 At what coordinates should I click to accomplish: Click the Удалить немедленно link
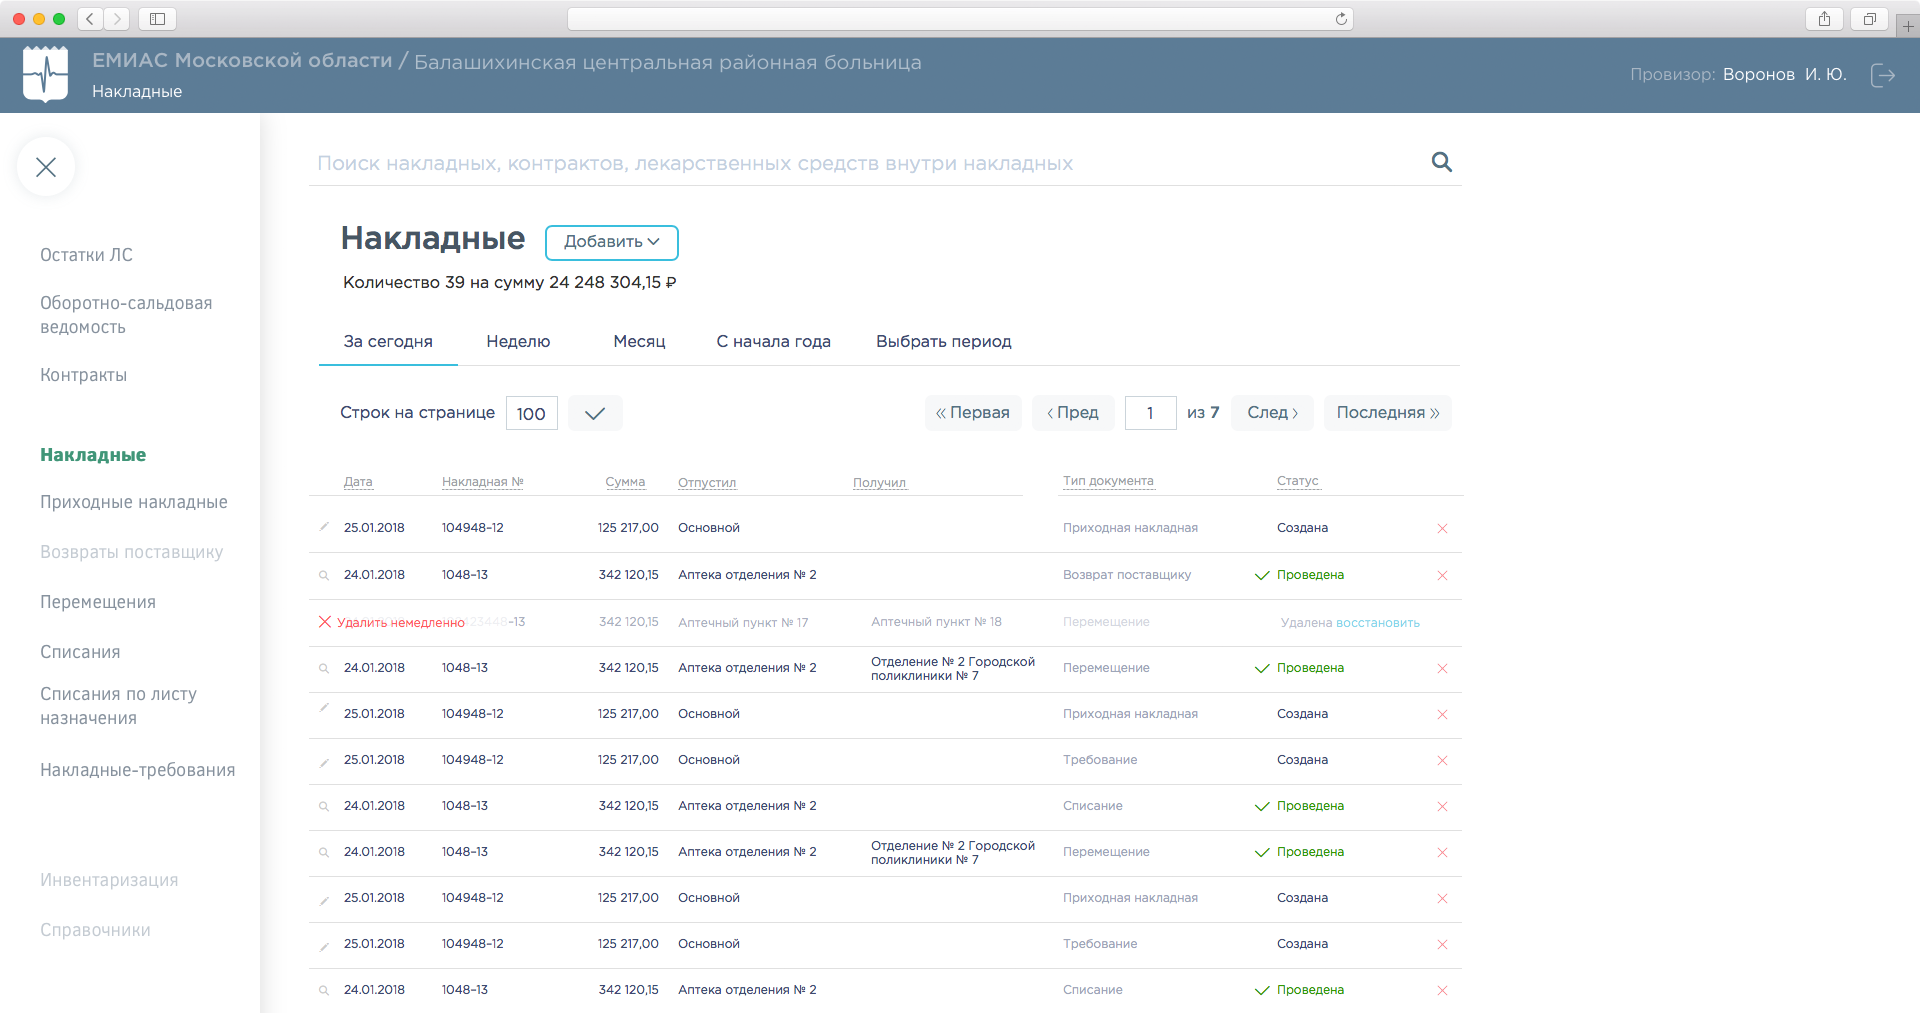(398, 622)
